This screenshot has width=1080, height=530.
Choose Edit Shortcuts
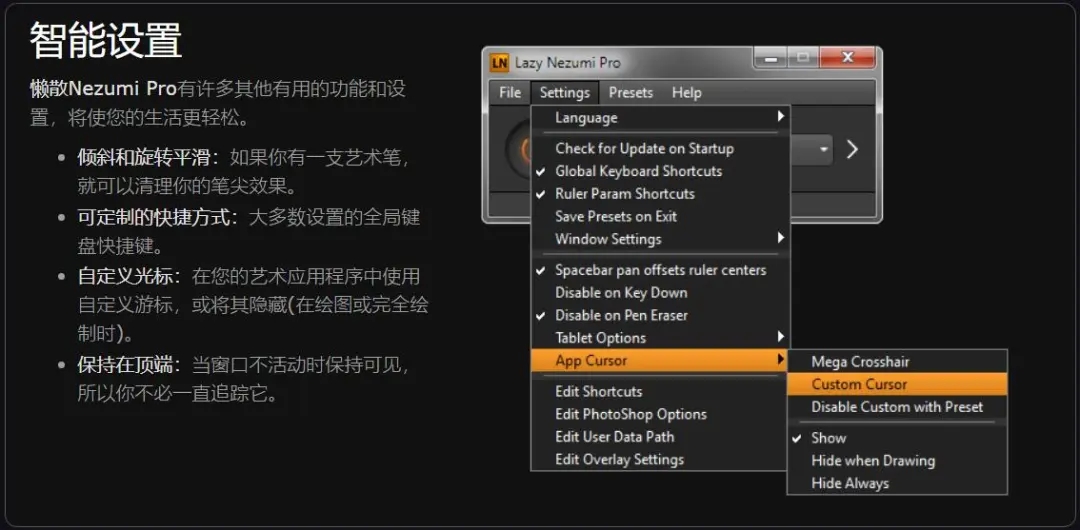point(661,391)
